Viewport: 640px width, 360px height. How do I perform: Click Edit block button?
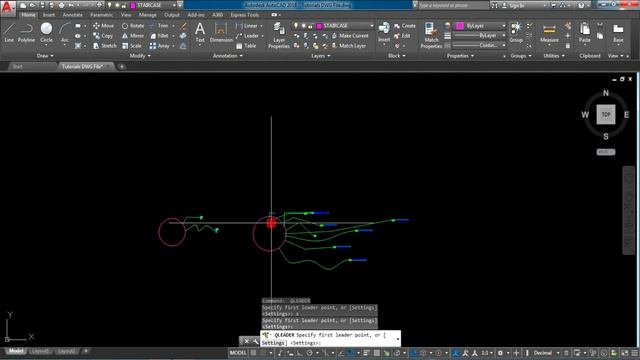click(x=402, y=36)
